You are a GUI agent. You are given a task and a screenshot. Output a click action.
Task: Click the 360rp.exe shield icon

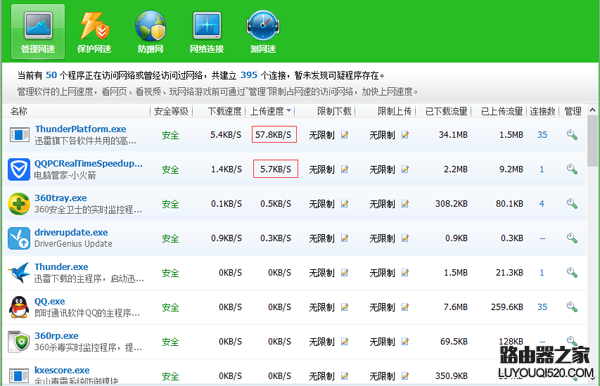pyautogui.click(x=19, y=341)
